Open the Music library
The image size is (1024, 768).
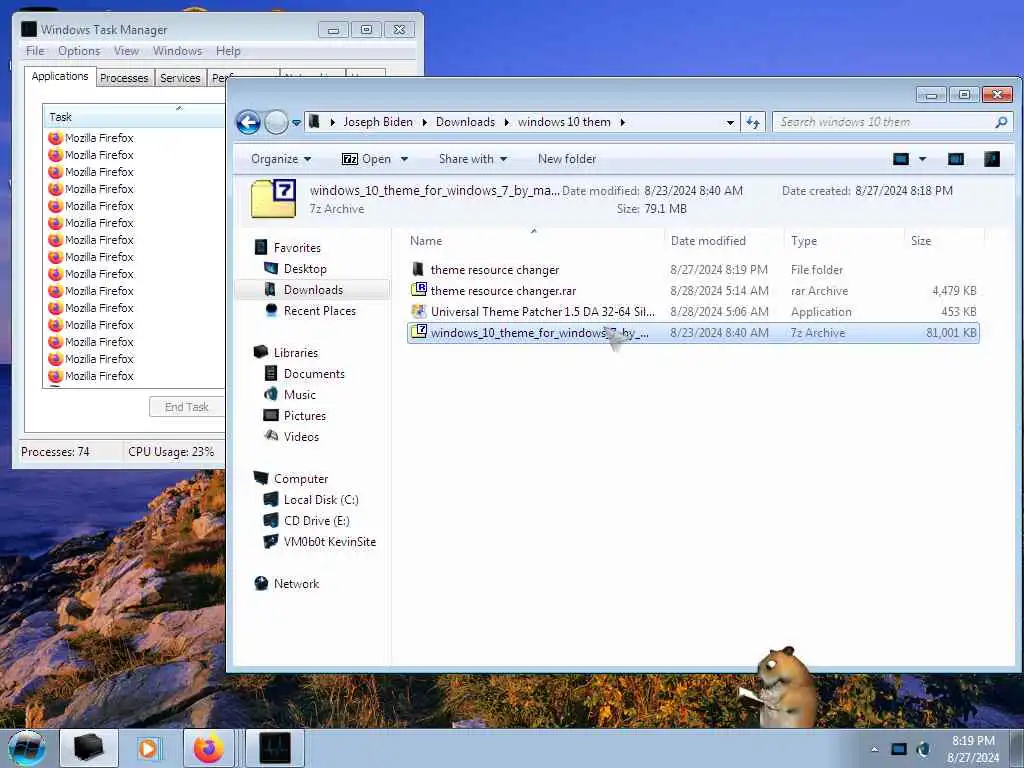coord(300,394)
